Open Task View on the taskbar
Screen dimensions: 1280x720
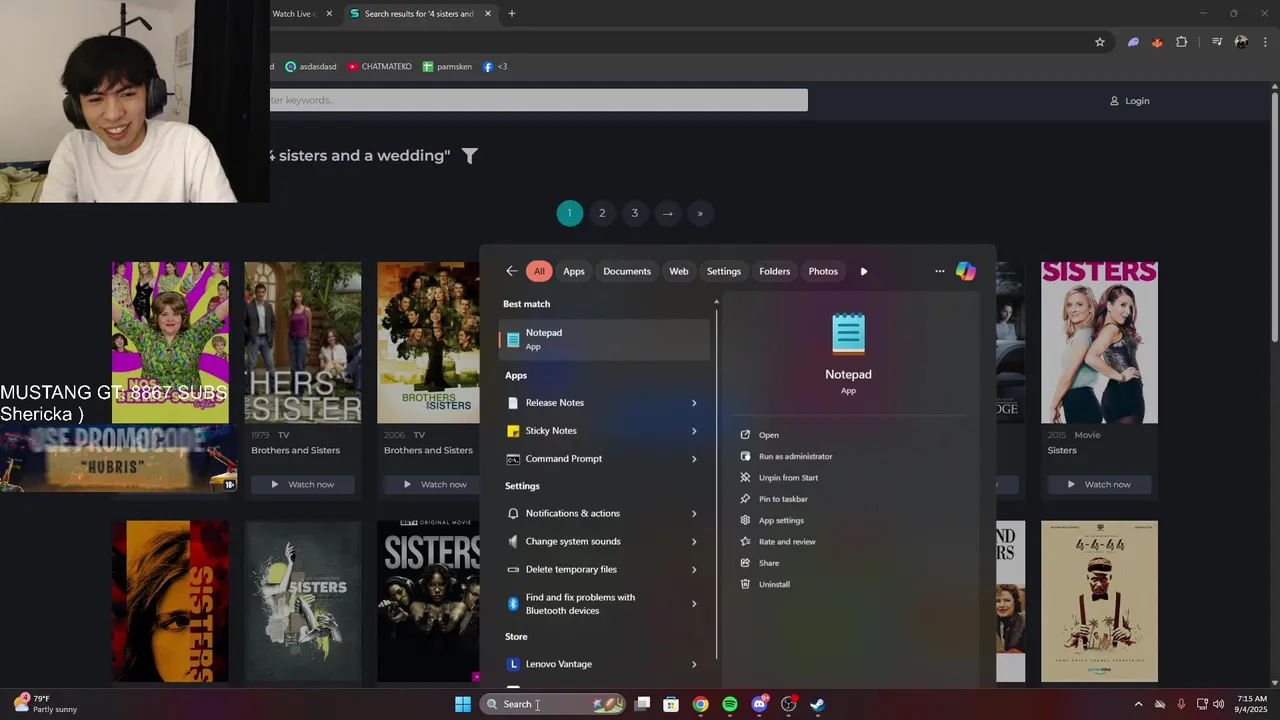642,704
